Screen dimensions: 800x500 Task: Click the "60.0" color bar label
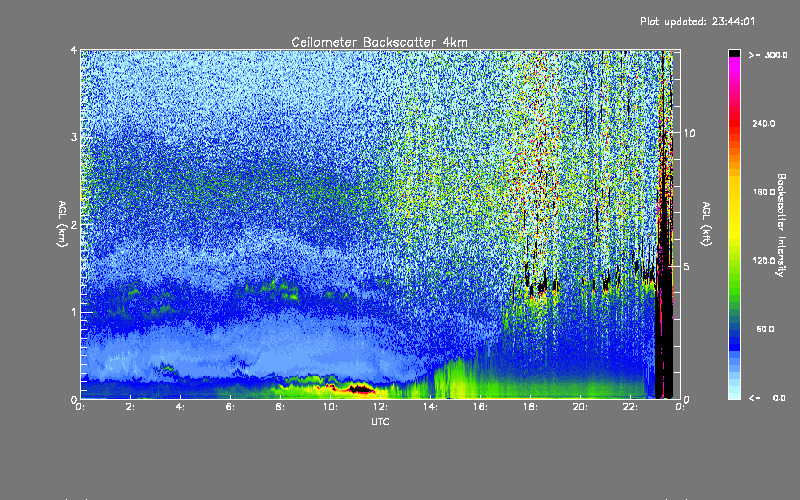[x=765, y=329]
